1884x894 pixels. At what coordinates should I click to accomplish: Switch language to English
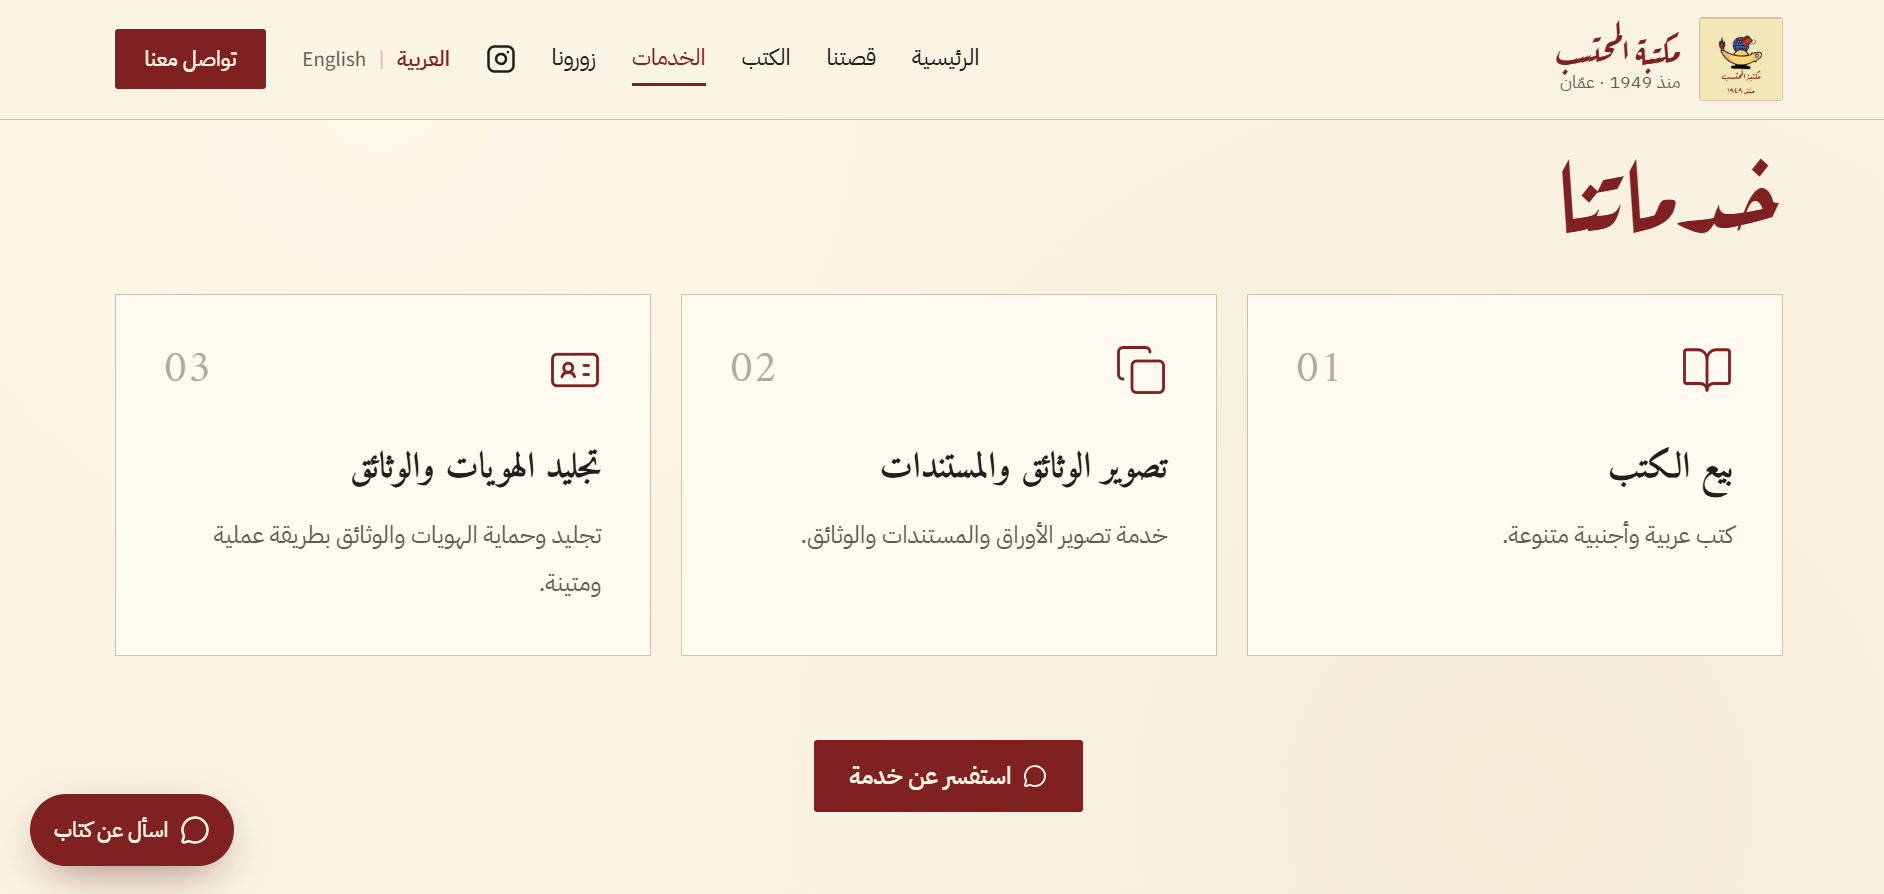(334, 59)
